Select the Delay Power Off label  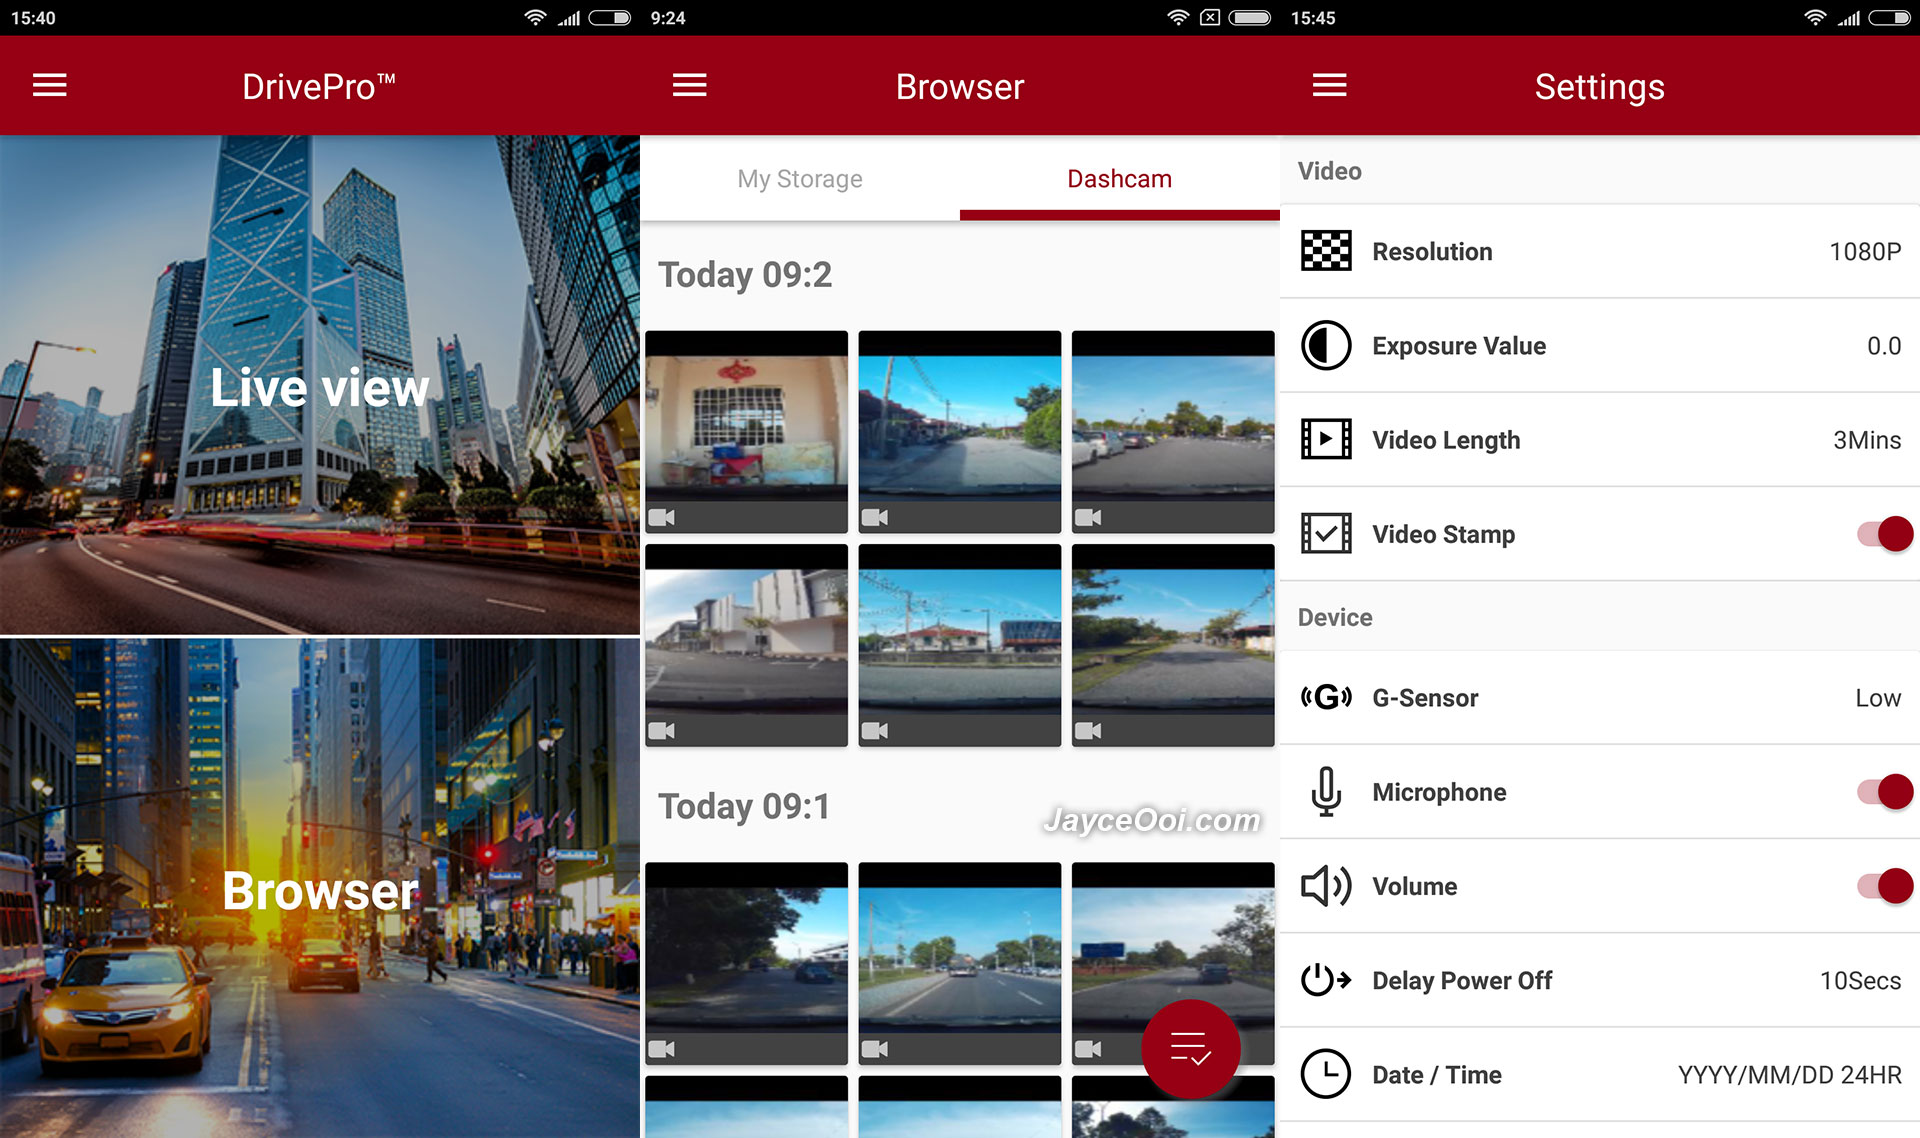pos(1462,981)
